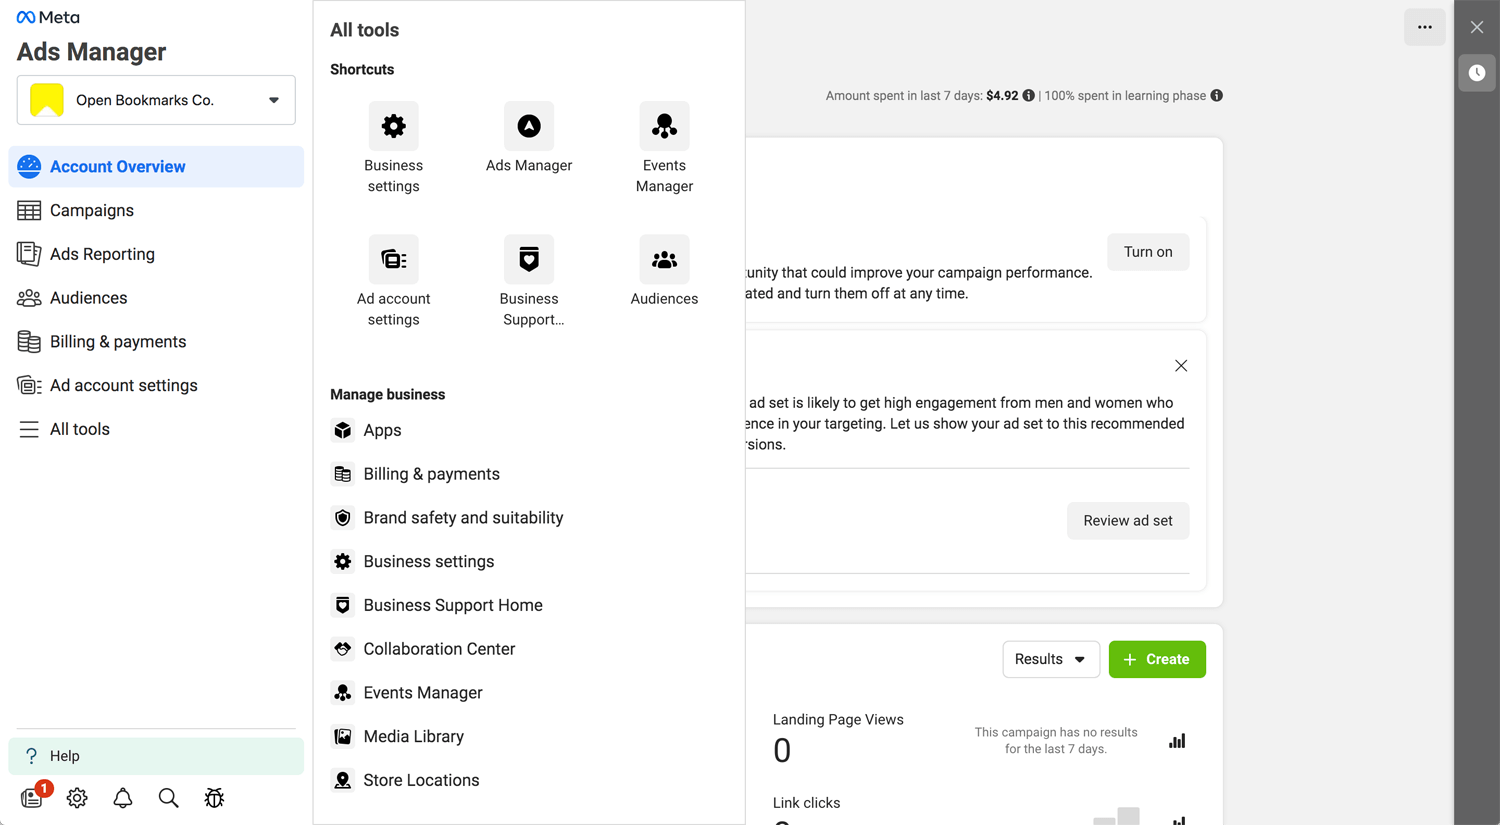Open notifications bell icon
The image size is (1500, 825).
(x=123, y=798)
